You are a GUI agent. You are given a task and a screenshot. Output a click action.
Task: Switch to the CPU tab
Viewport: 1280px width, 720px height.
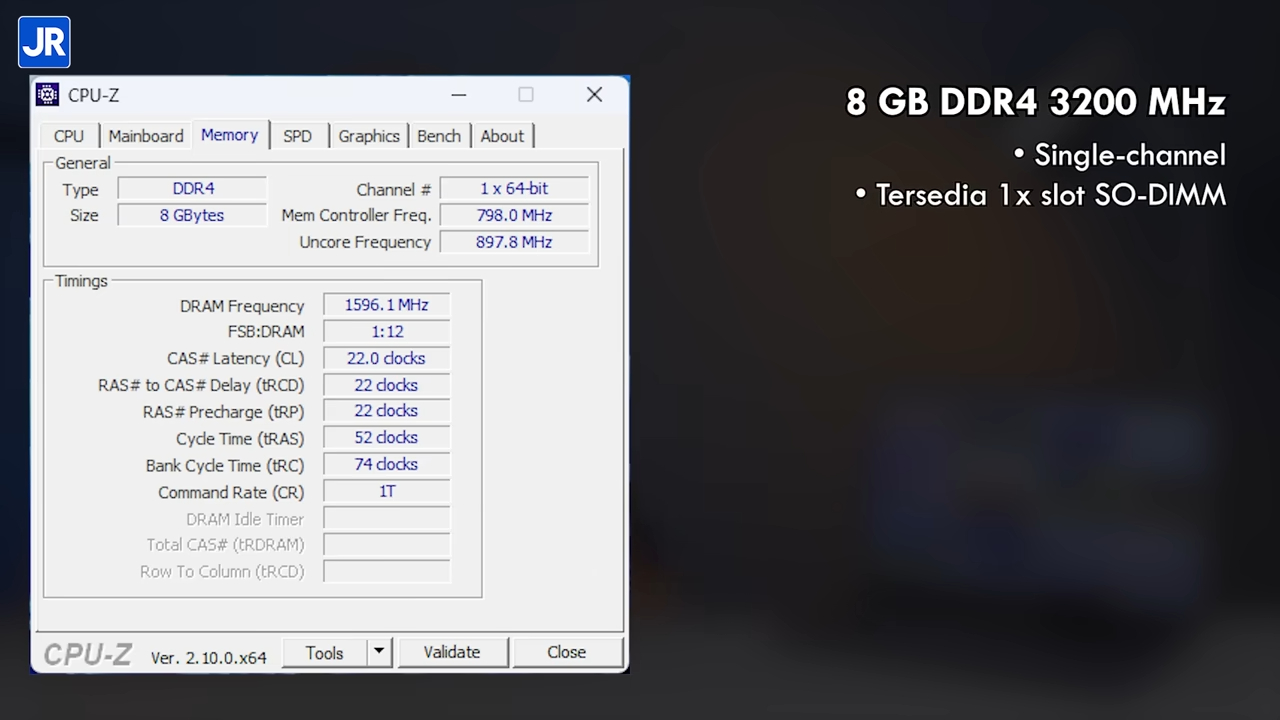tap(69, 136)
